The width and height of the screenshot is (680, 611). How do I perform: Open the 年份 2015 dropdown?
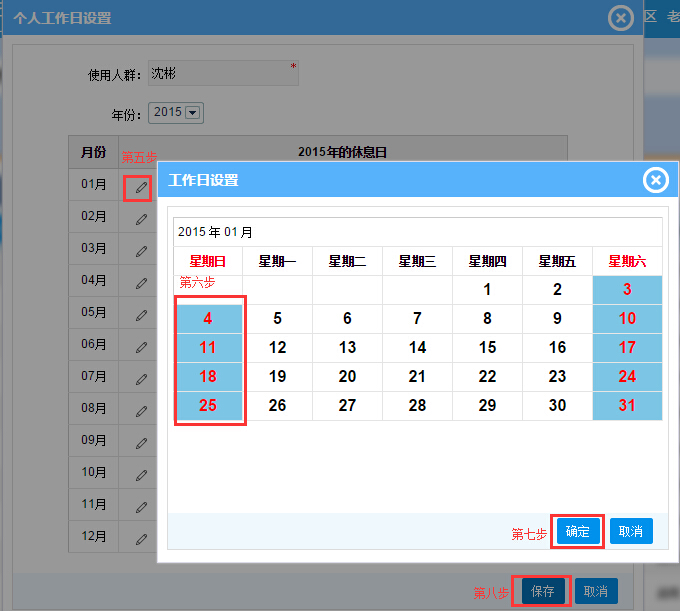tap(176, 113)
